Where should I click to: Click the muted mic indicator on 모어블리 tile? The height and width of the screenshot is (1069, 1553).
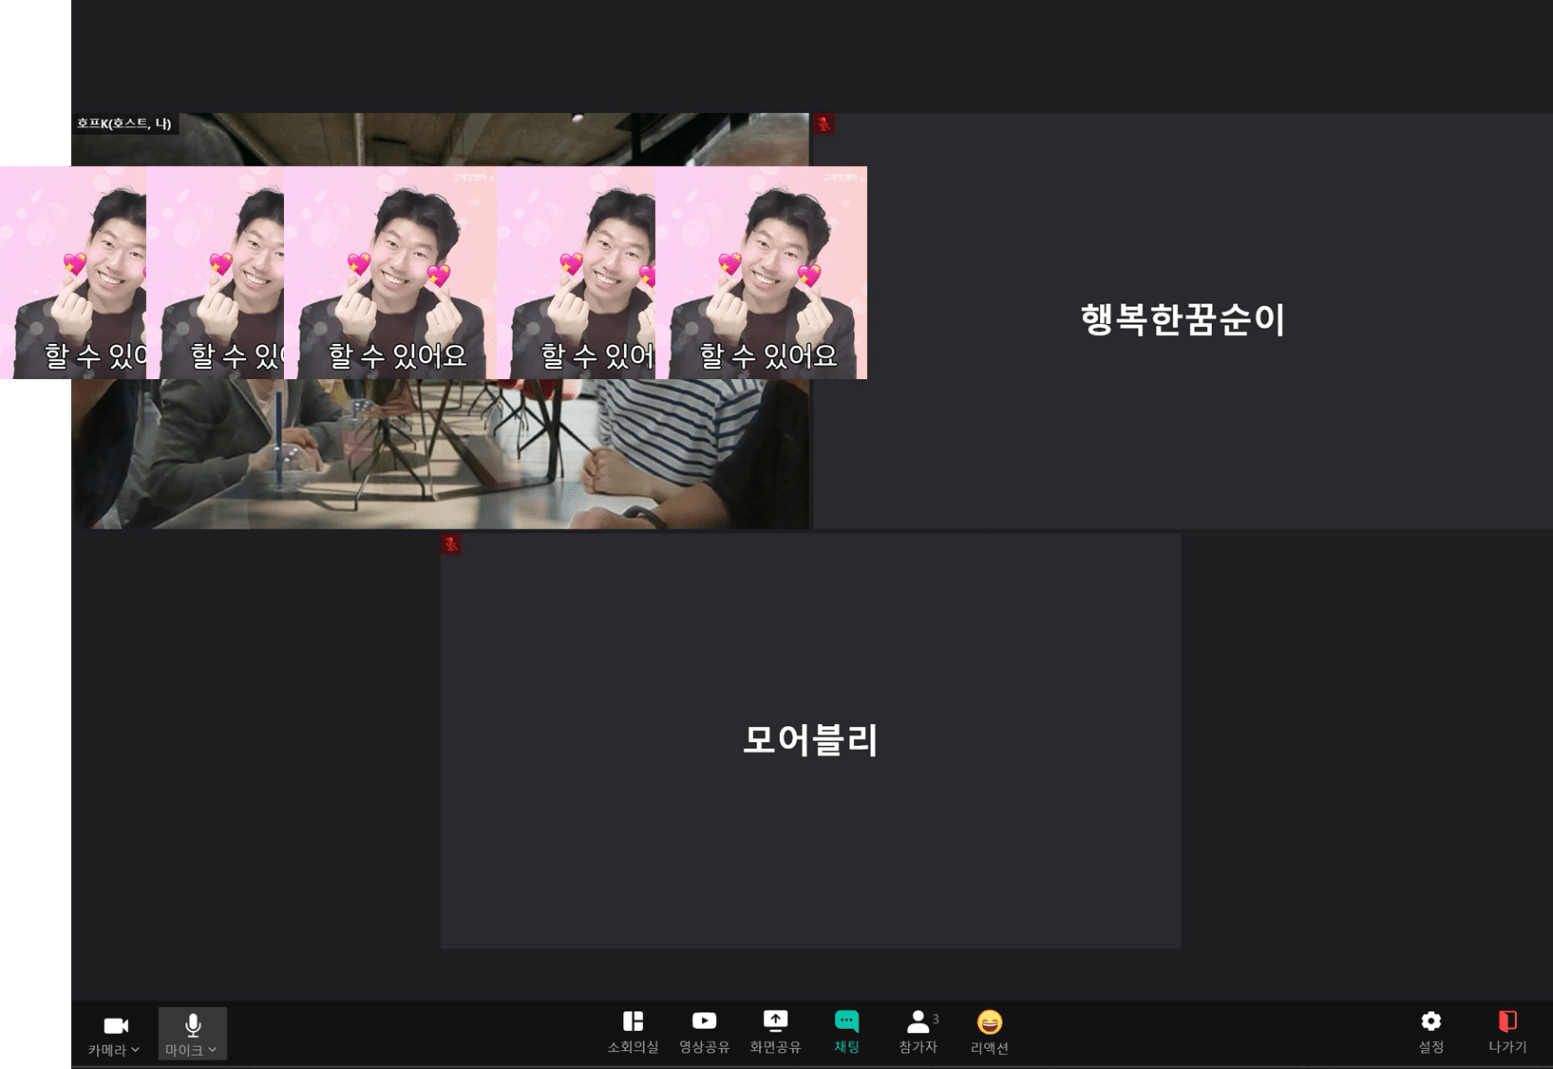click(x=451, y=544)
